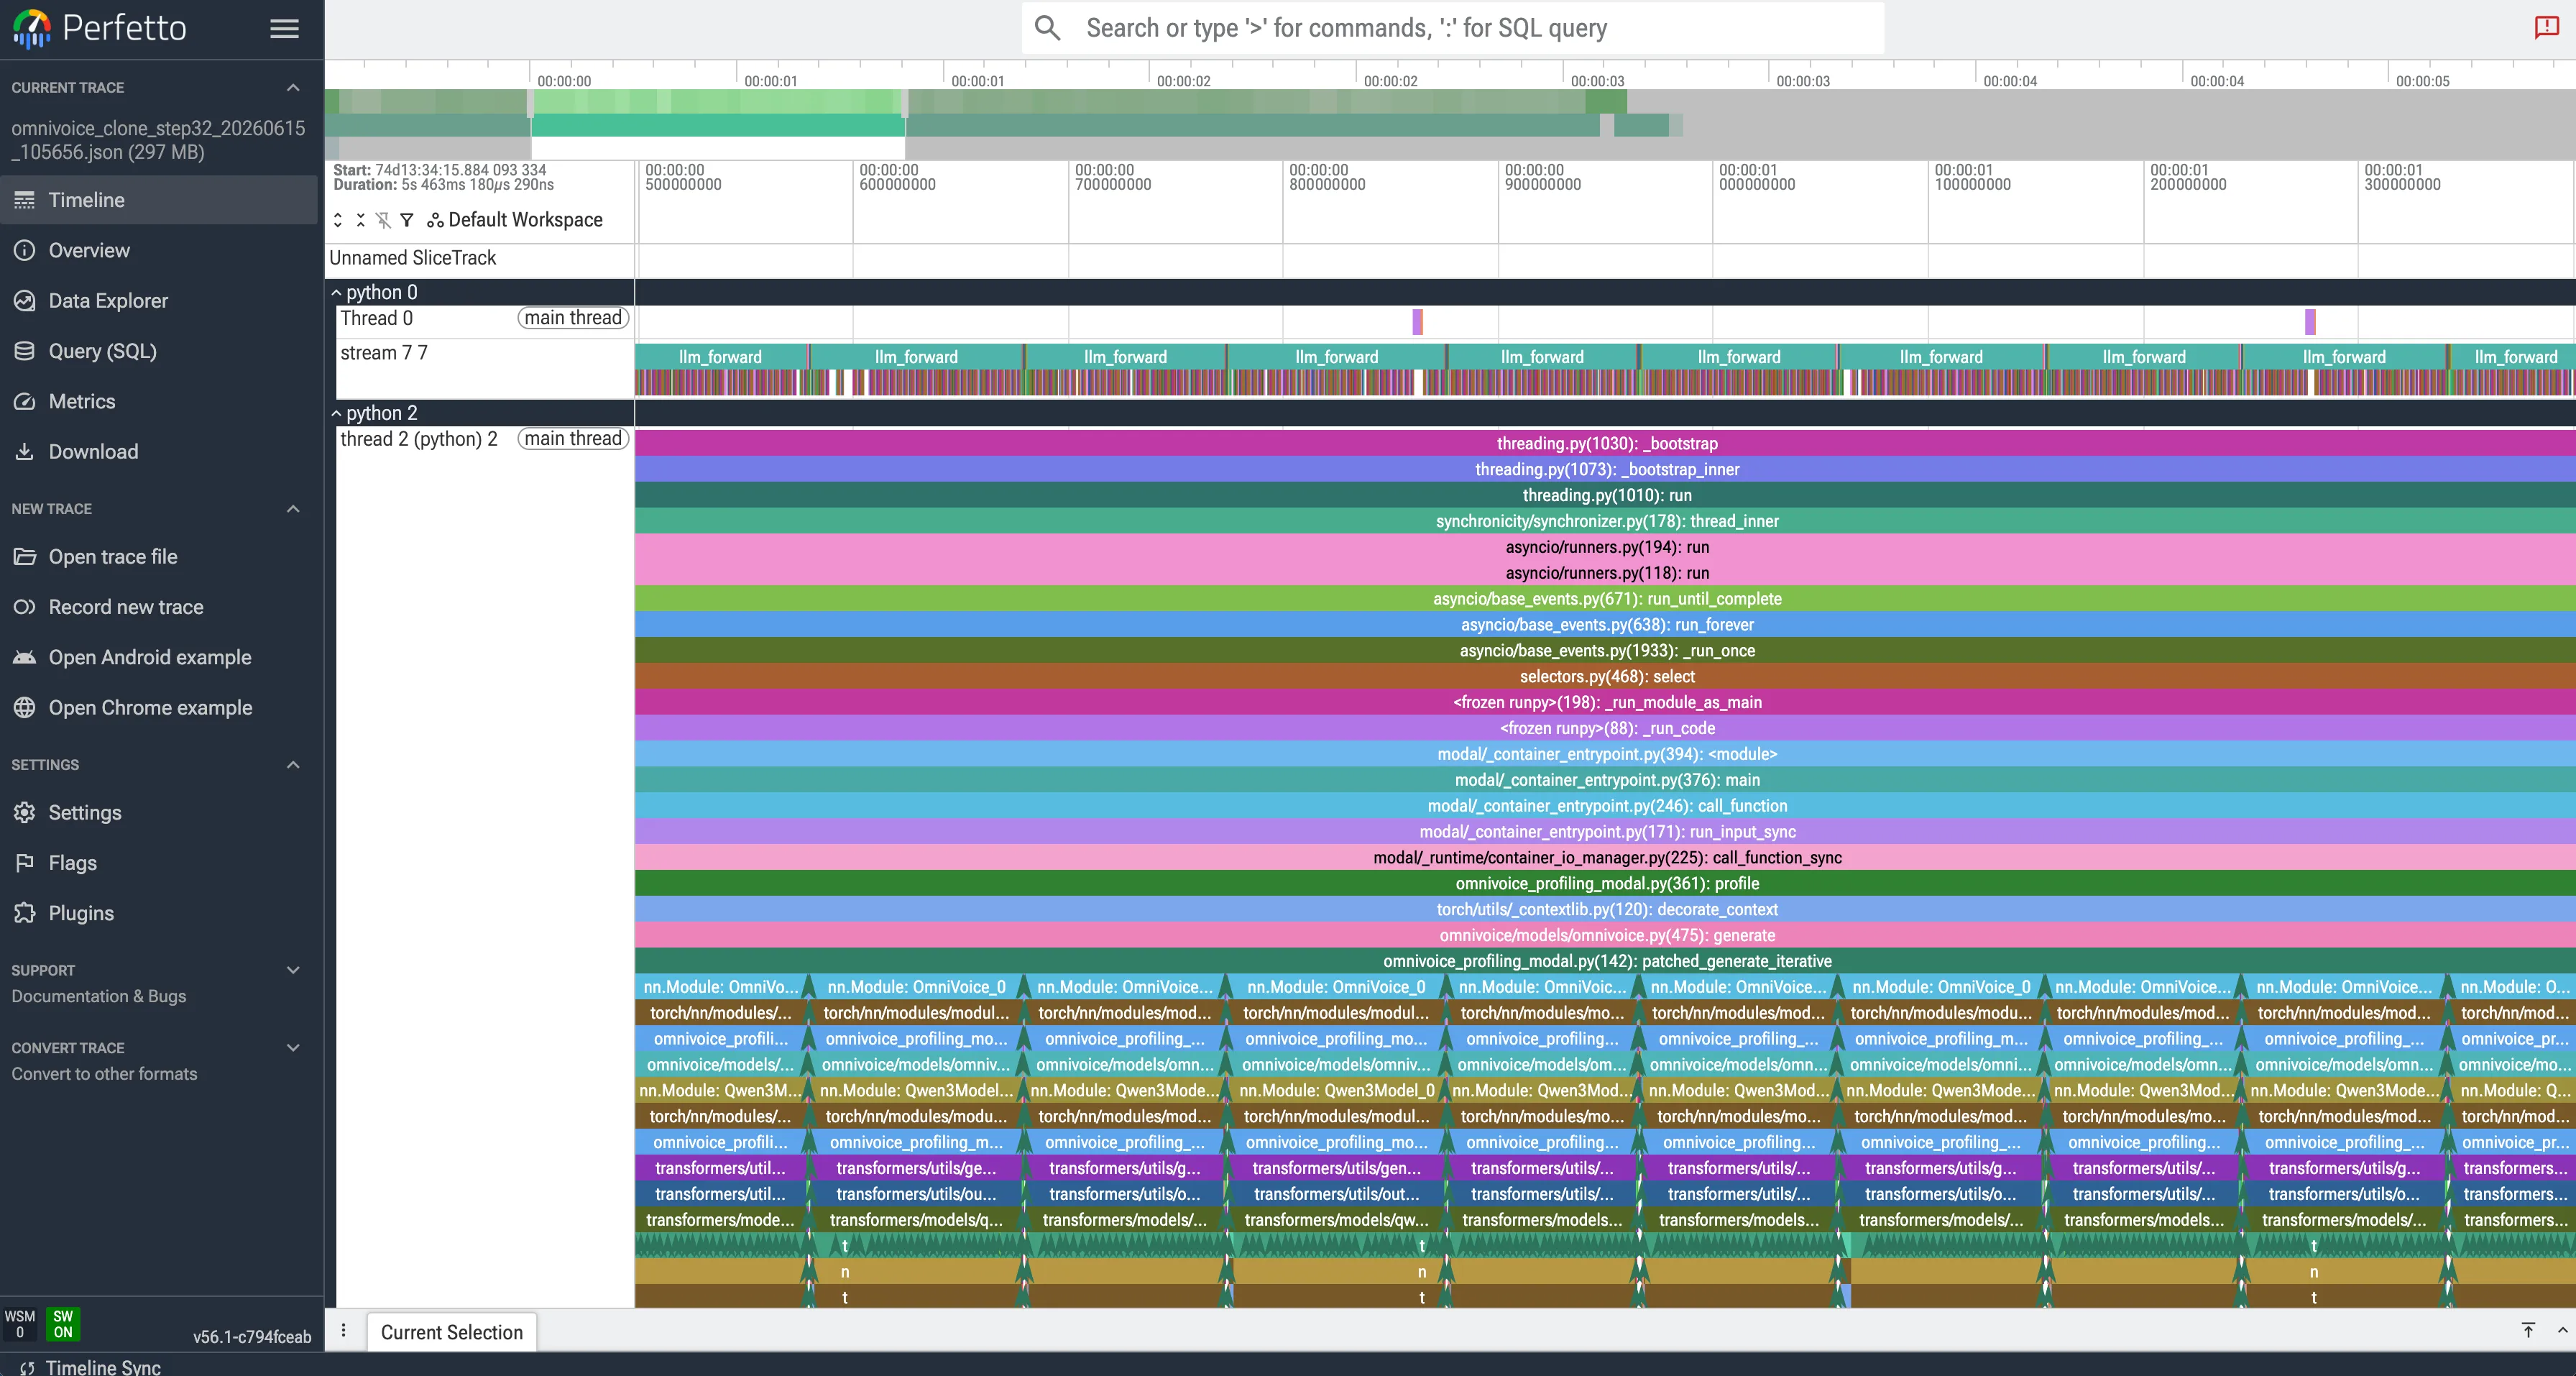This screenshot has height=1376, width=2576.
Task: Open the Overview page
Action: [159, 250]
